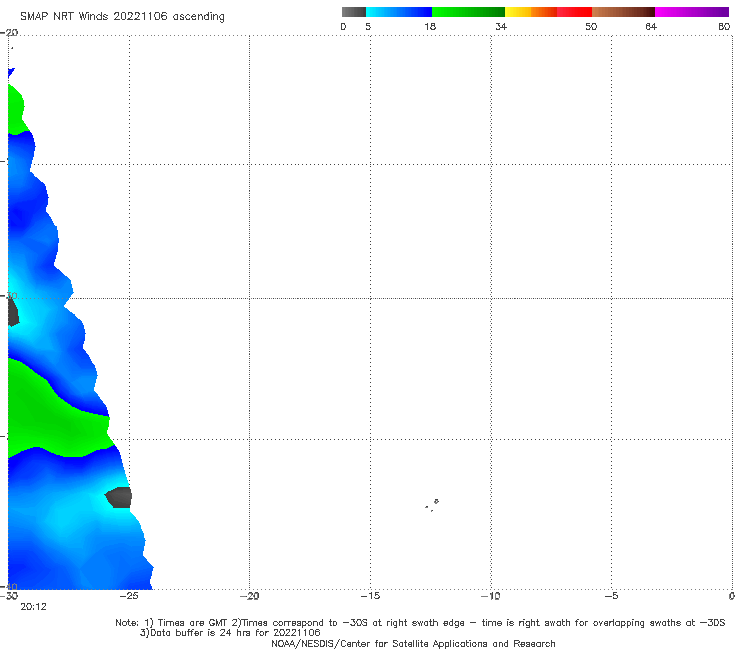740x650 pixels.
Task: Click the gray segment of the color bar
Action: [x=353, y=12]
